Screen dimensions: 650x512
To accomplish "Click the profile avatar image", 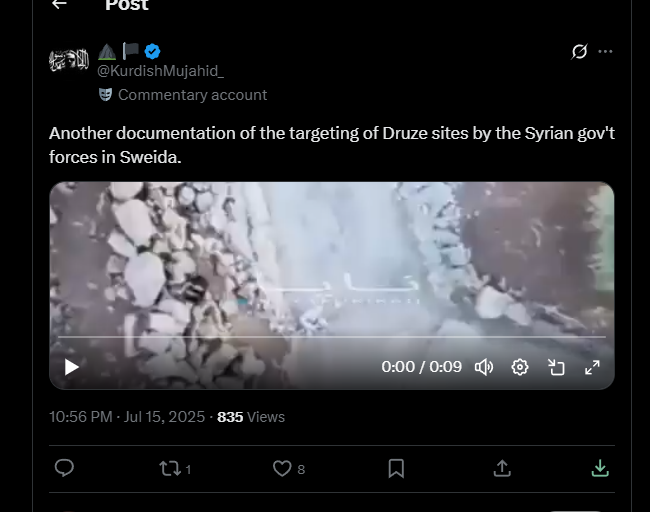I will (69, 60).
